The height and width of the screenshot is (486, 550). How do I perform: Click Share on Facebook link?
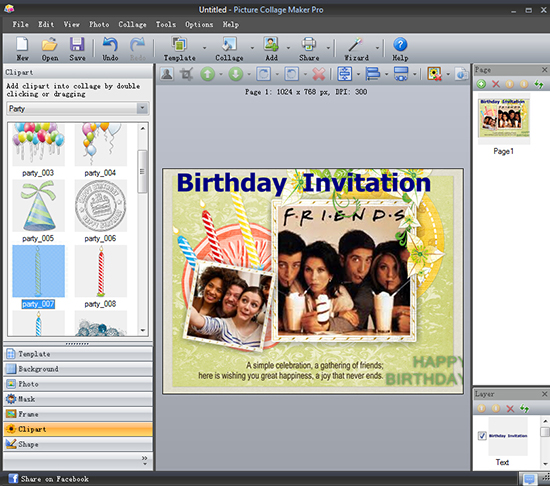[x=48, y=479]
